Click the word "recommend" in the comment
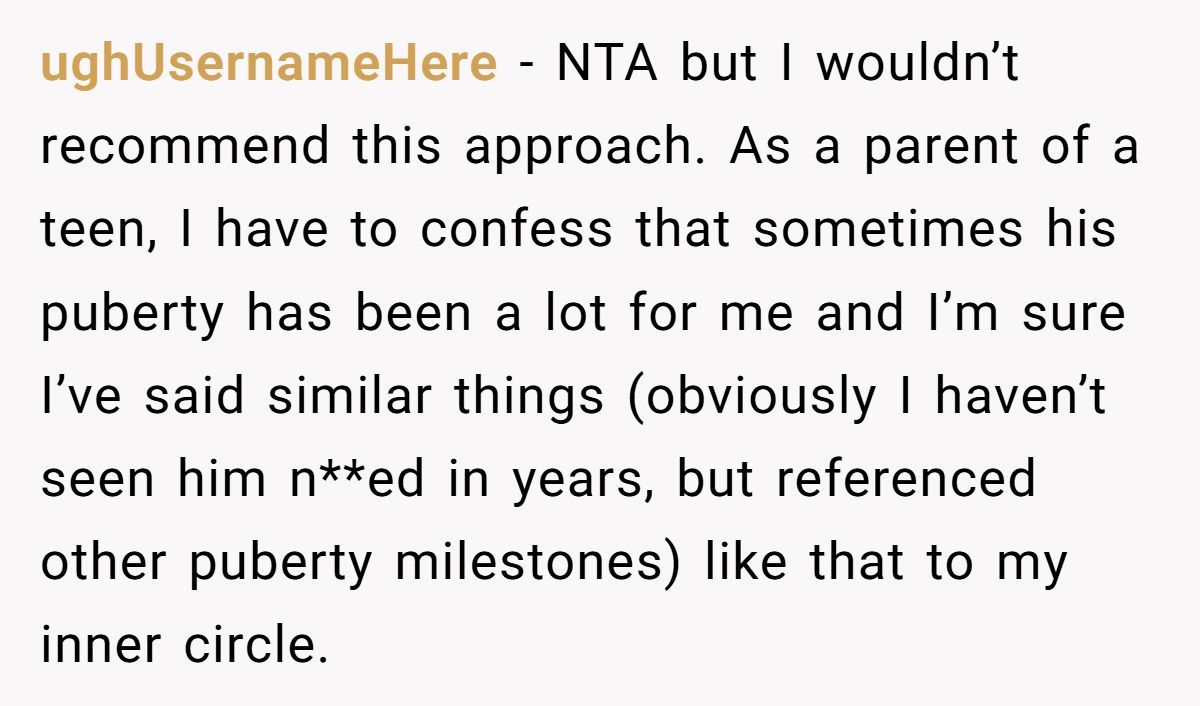The width and height of the screenshot is (1200, 706). [185, 147]
